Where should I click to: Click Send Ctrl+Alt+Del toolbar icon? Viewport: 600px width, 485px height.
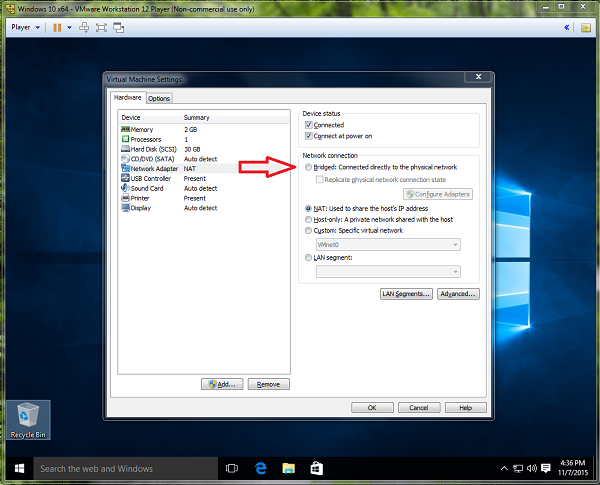click(x=84, y=28)
